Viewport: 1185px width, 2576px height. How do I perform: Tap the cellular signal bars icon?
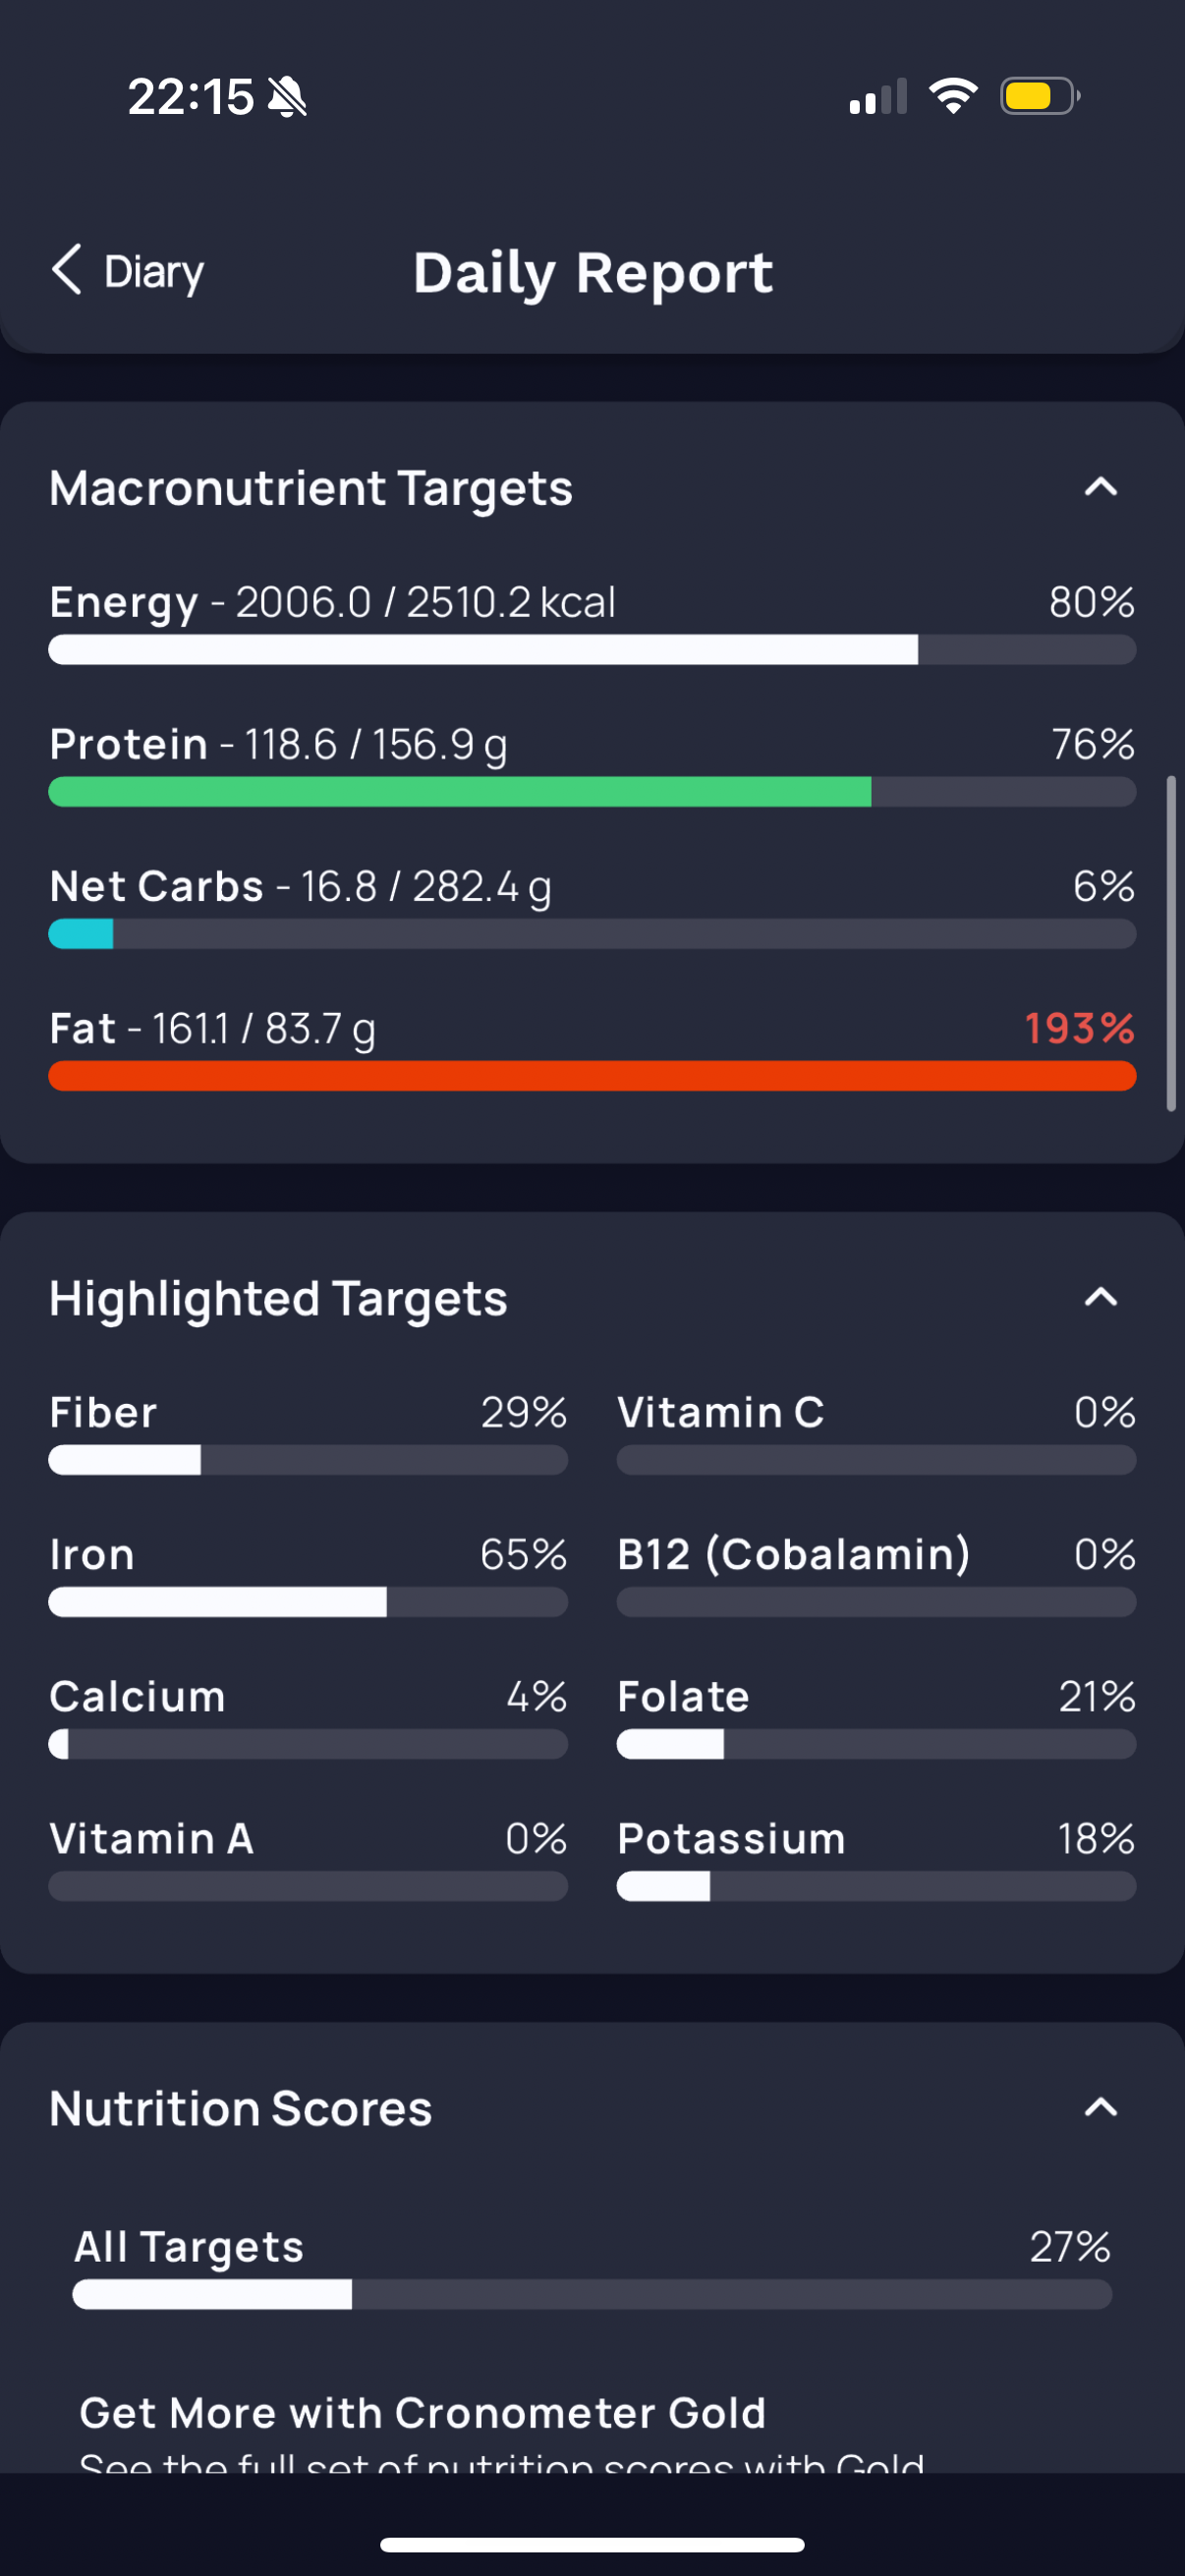(877, 97)
